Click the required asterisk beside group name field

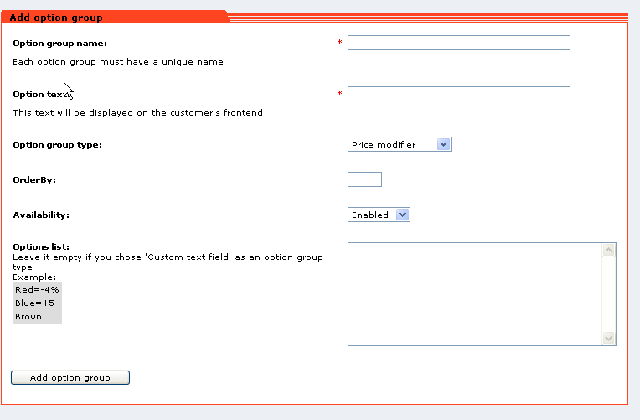[x=340, y=42]
